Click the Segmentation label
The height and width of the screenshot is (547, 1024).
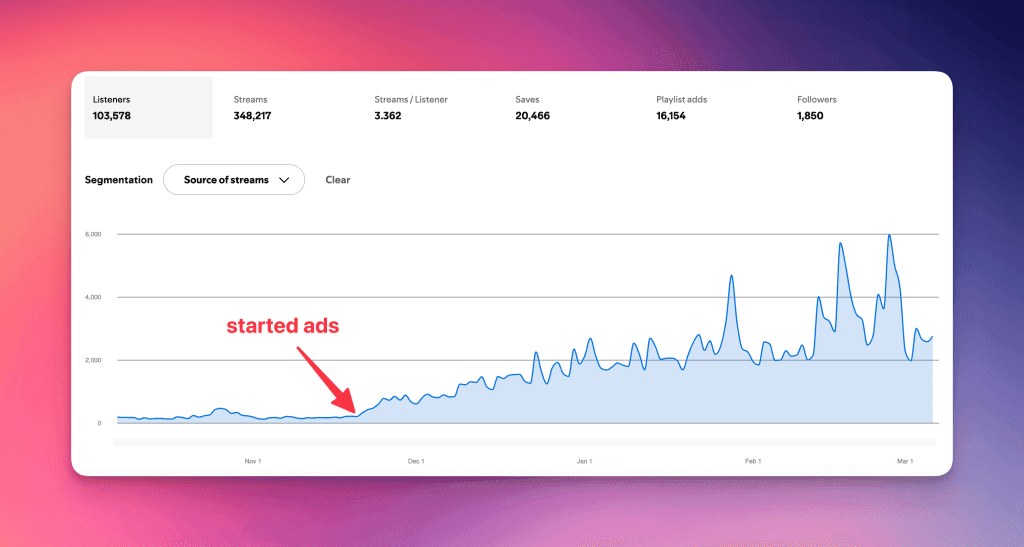point(119,180)
